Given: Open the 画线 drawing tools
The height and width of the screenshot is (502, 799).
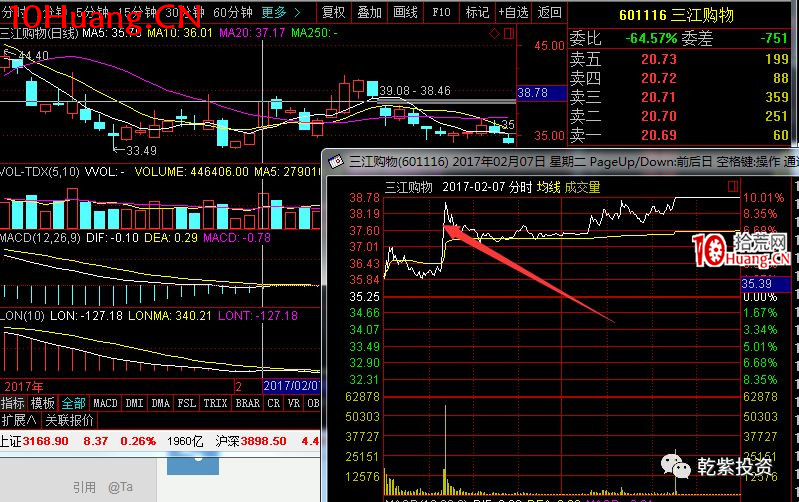Looking at the screenshot, I should (405, 12).
